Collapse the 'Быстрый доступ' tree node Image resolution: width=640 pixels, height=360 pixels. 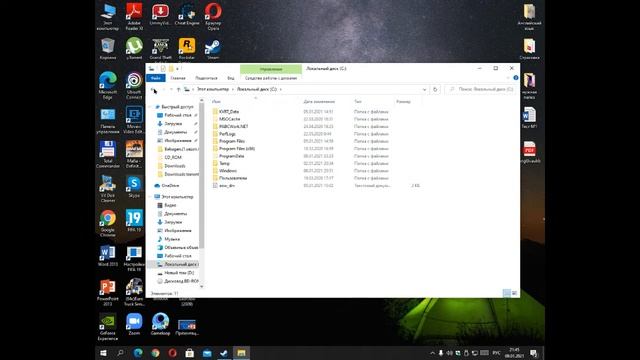pyautogui.click(x=150, y=107)
